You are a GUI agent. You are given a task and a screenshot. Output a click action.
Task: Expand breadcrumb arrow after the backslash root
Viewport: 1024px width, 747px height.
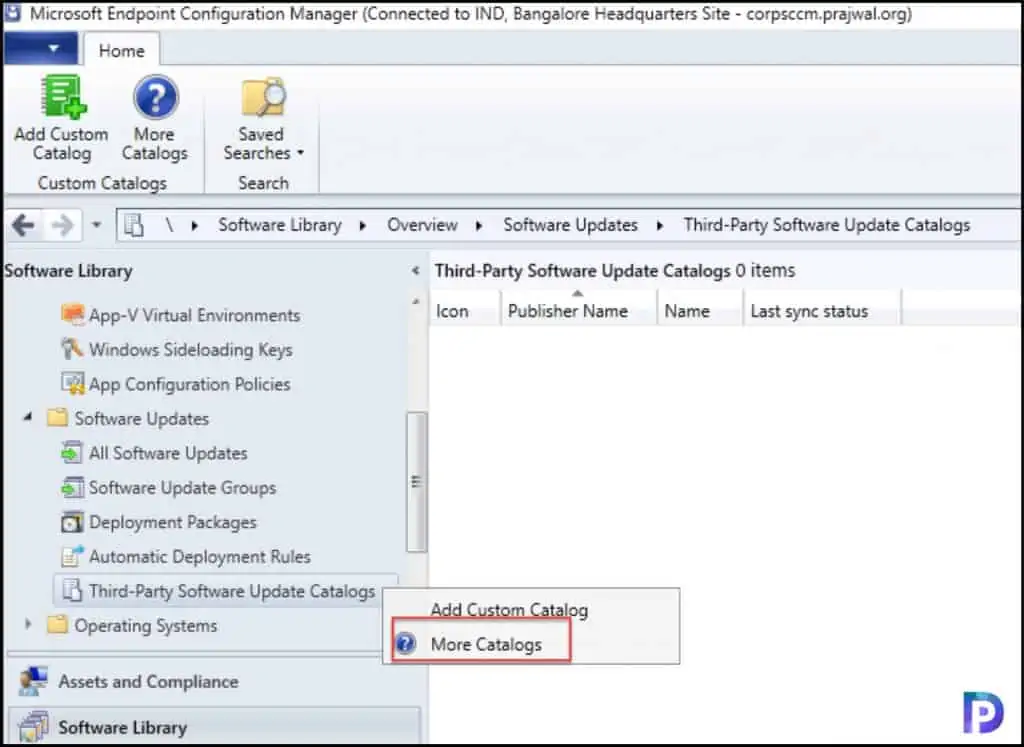[x=195, y=225]
